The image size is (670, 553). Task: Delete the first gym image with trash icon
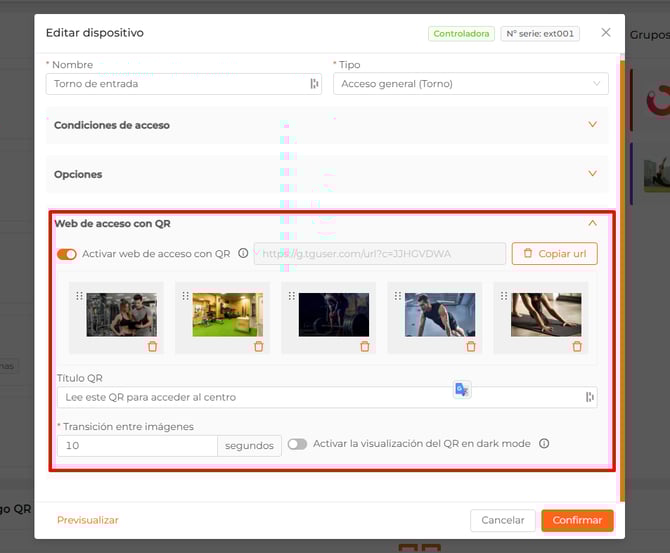point(153,346)
